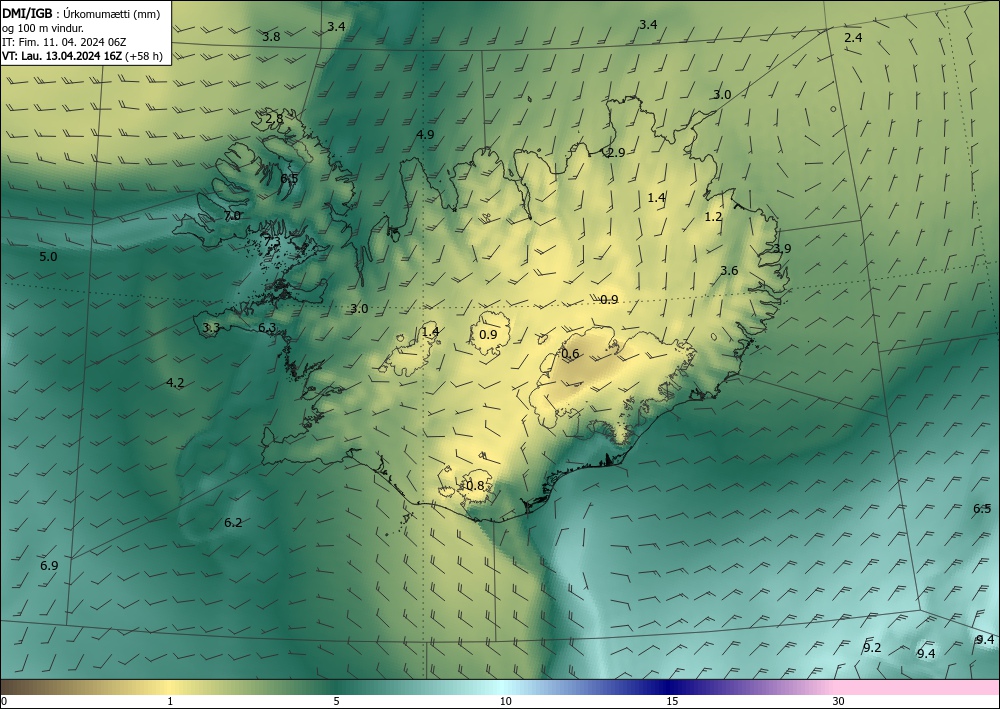Viewport: 1000px width, 709px height.
Task: Select the 'IT: Fim. 11. 04. 2024 06Z' line
Action: tap(64, 42)
